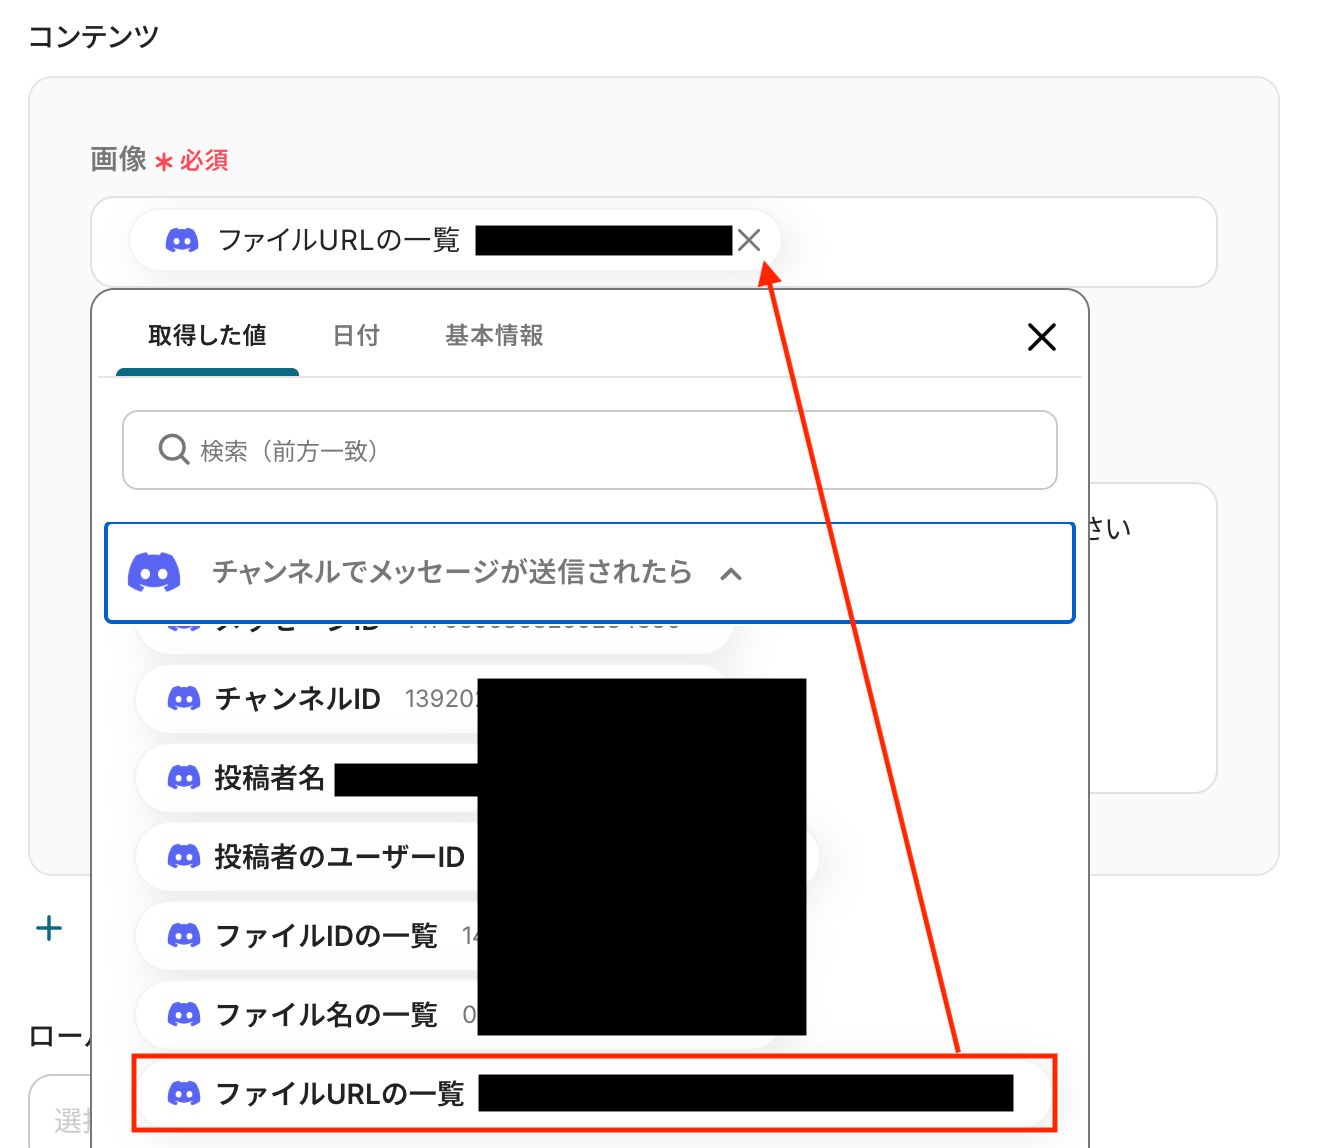
Task: Click Discord icon in チャンネルID row
Action: [184, 698]
